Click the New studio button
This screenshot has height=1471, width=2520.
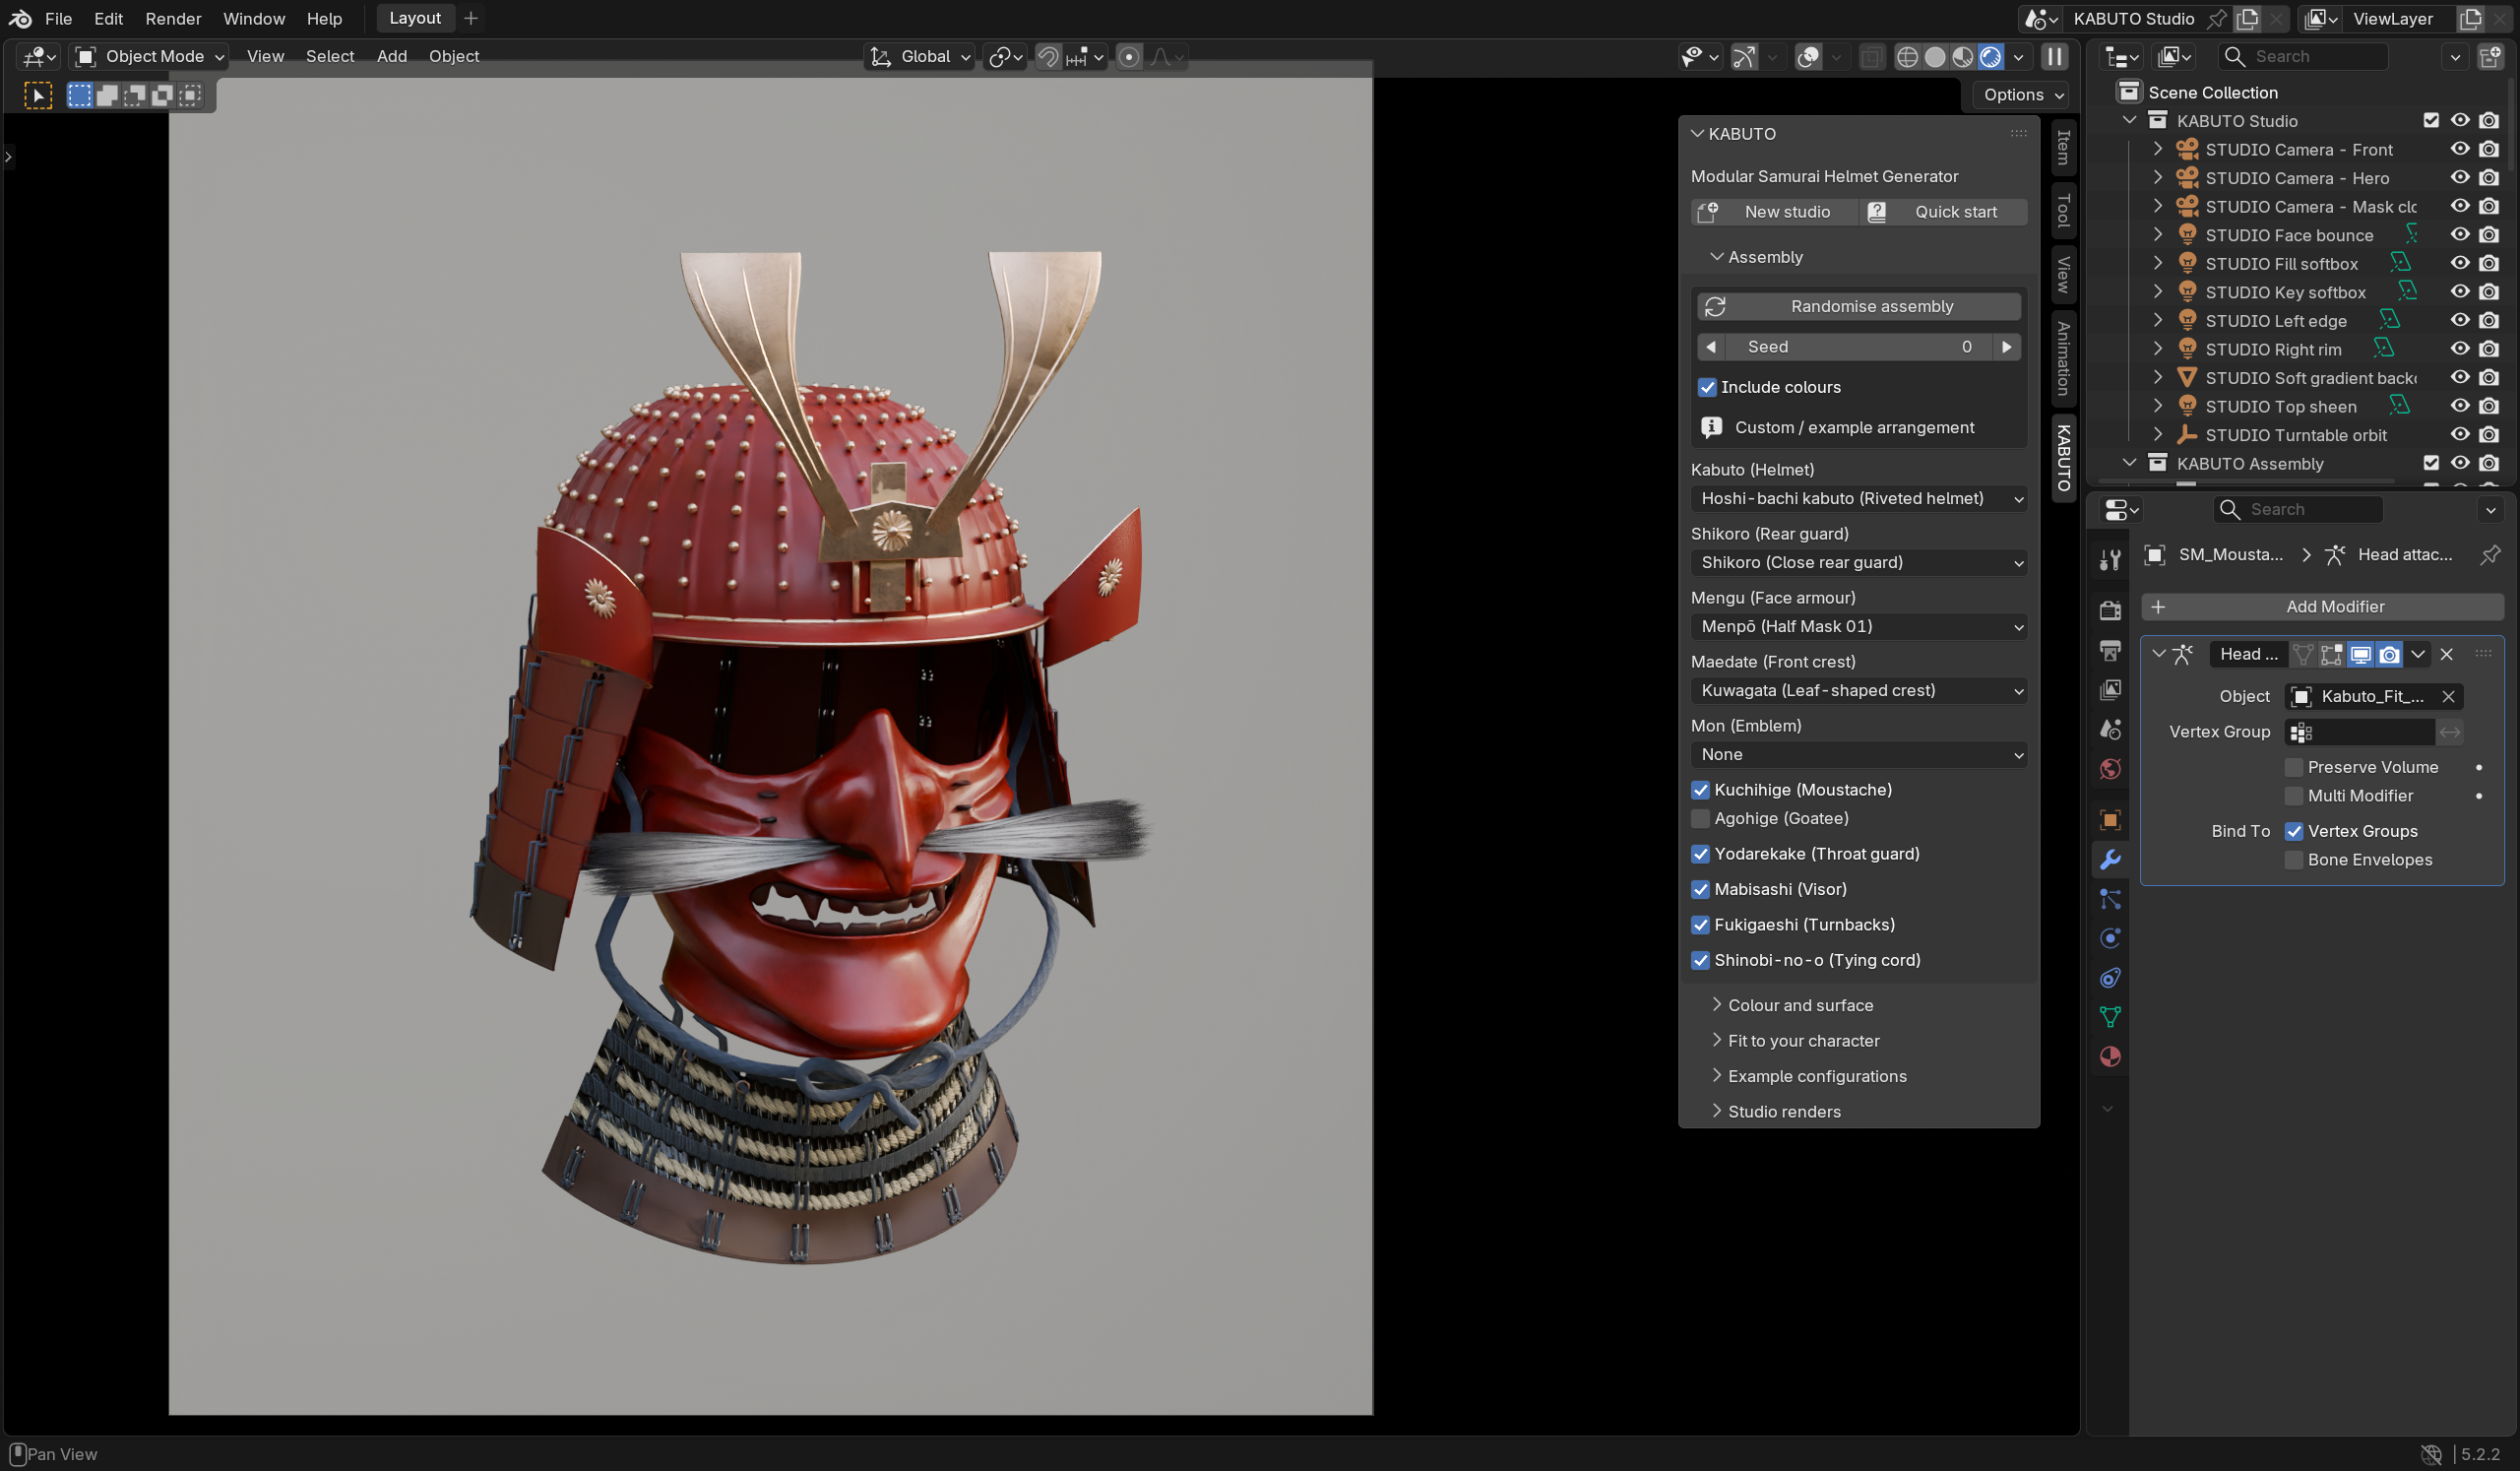(x=1774, y=212)
